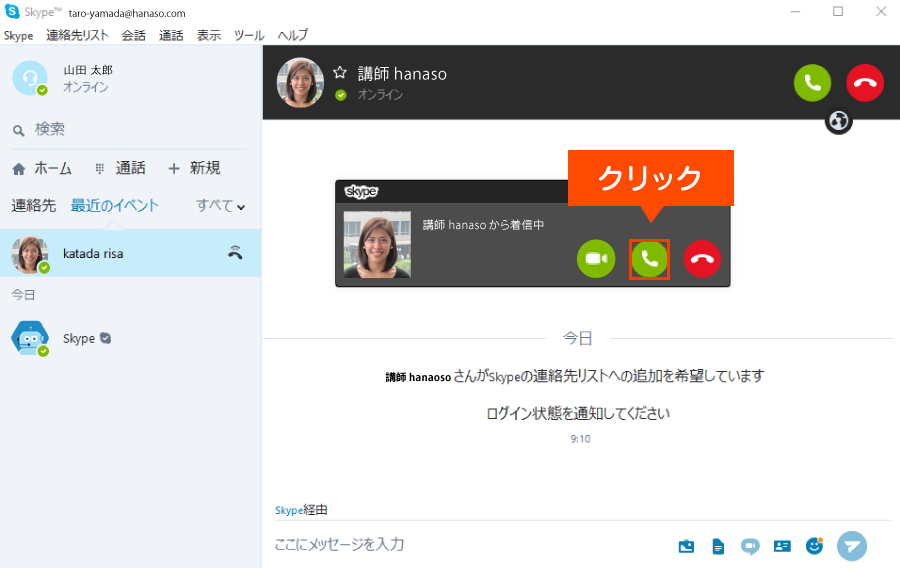The image size is (900, 568).
Task: Click the send file icon
Action: tap(718, 546)
